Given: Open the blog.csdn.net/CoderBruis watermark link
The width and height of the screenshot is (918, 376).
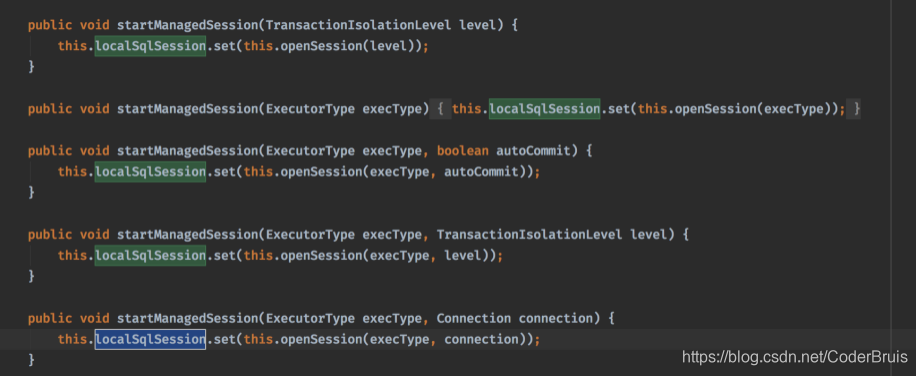Looking at the screenshot, I should pyautogui.click(x=795, y=357).
